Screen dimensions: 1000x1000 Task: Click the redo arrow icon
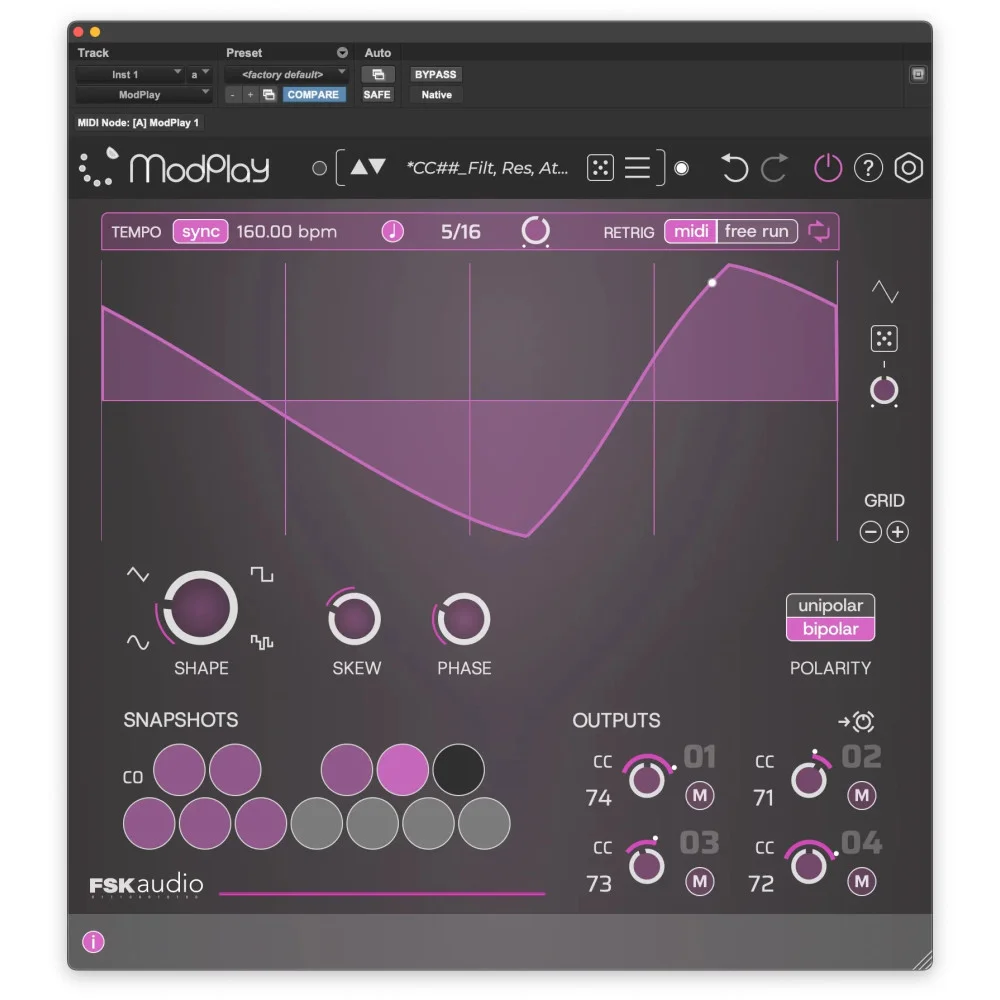[x=775, y=168]
